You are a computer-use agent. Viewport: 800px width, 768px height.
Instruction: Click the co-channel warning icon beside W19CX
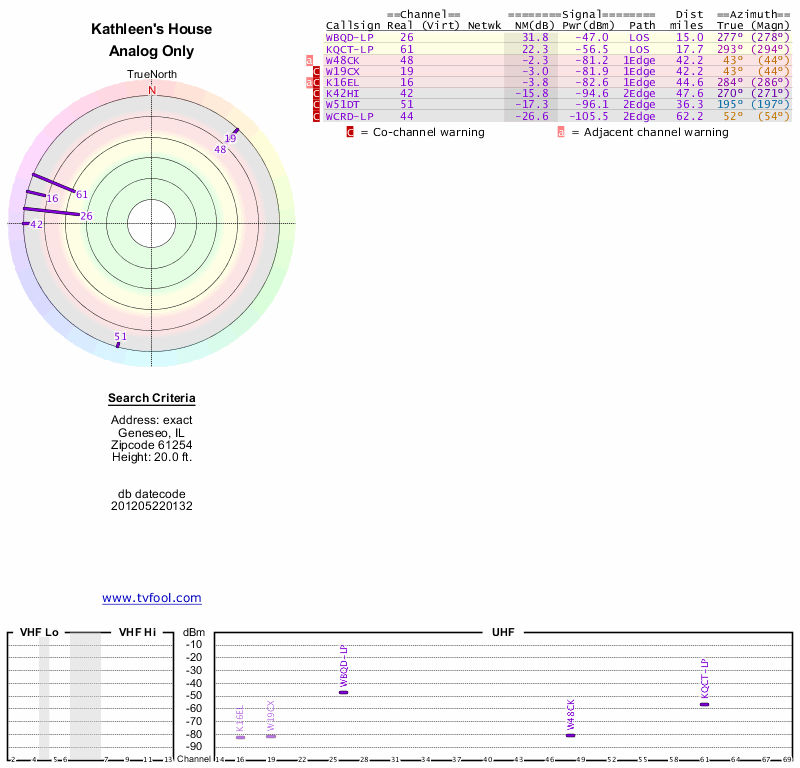tap(317, 71)
